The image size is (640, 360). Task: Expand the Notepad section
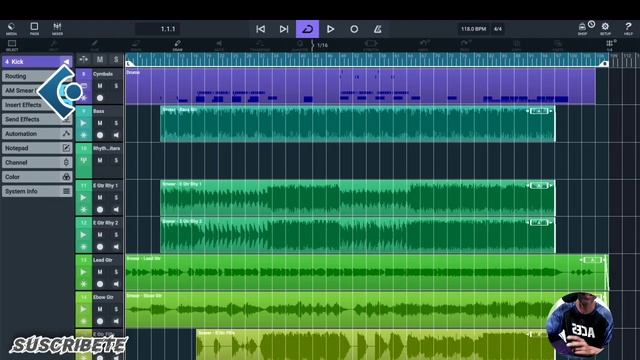[37, 148]
